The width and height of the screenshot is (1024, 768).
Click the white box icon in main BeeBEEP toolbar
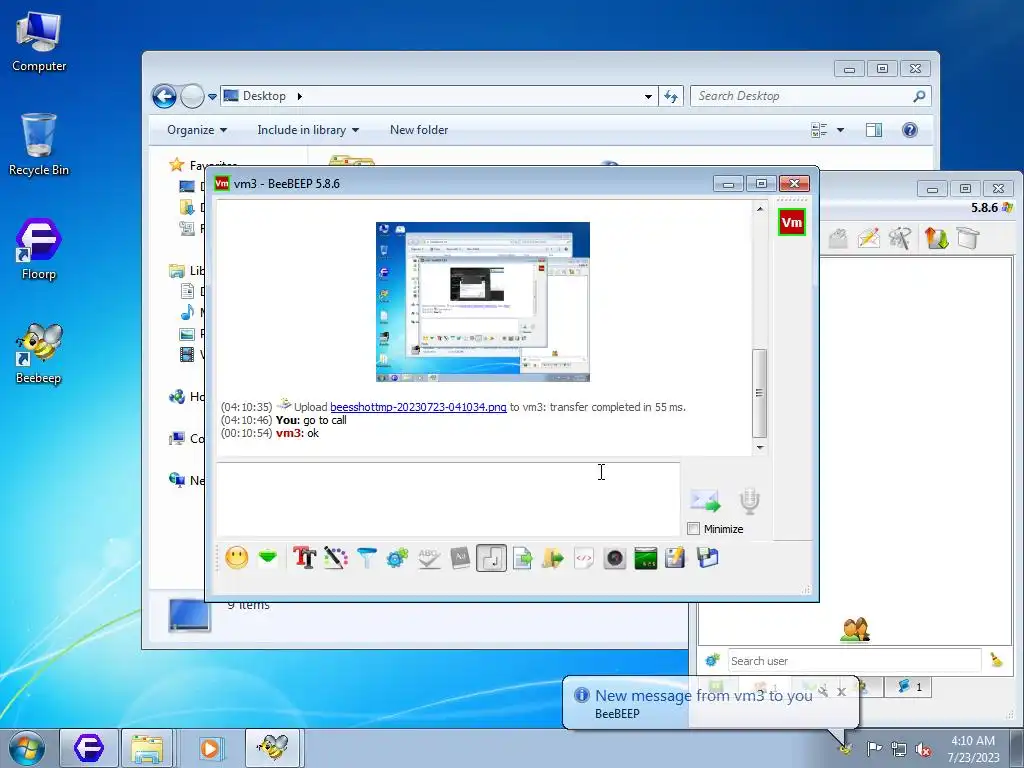[968, 238]
